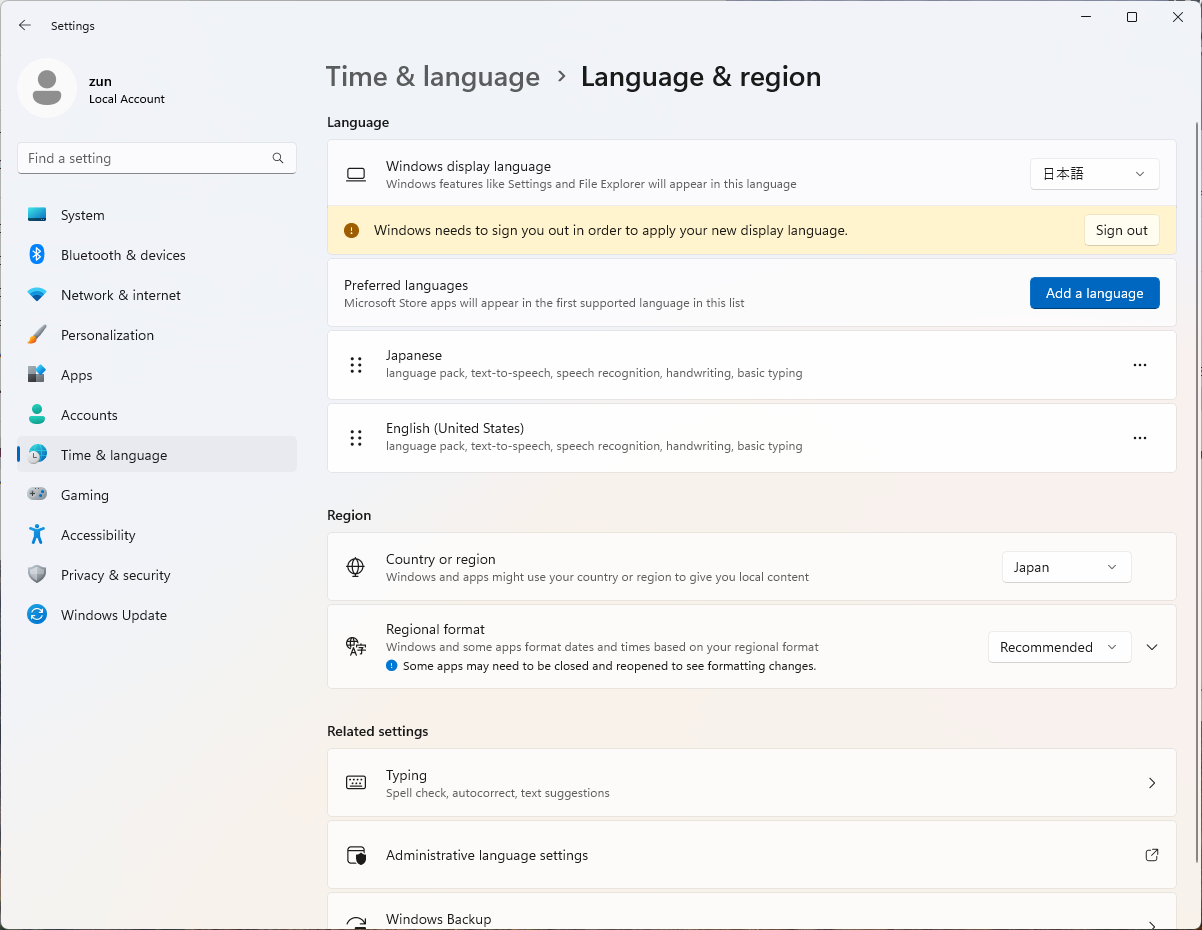This screenshot has width=1202, height=930.
Task: Select Personalization in the sidebar
Action: point(157,335)
